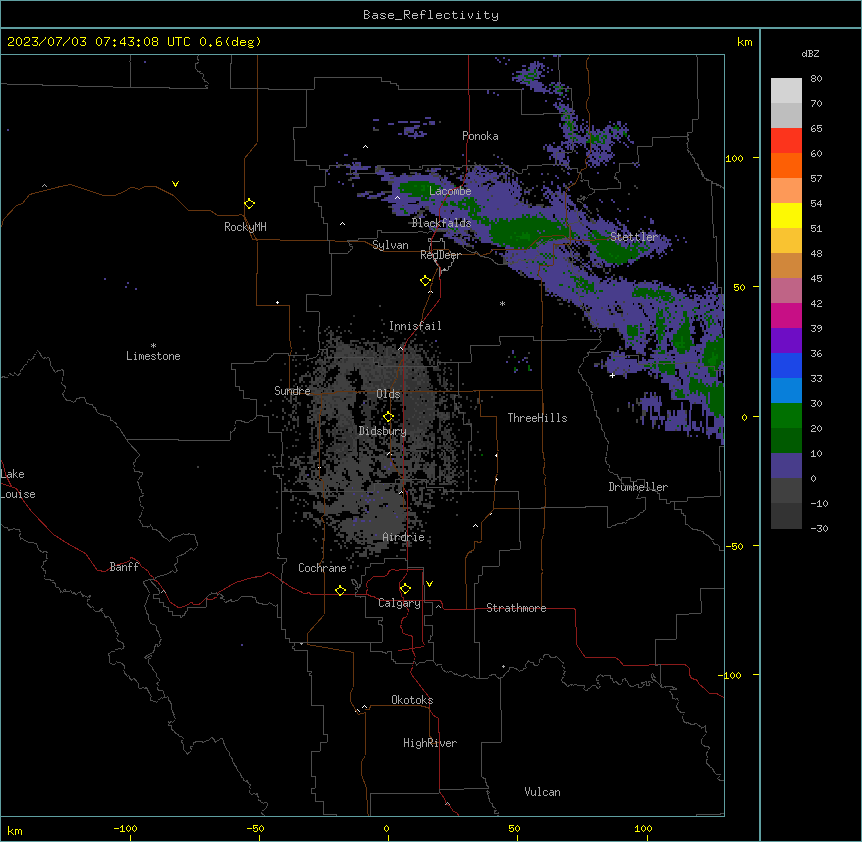Click the Lake Louise label
The image size is (862, 842).
(x=18, y=484)
